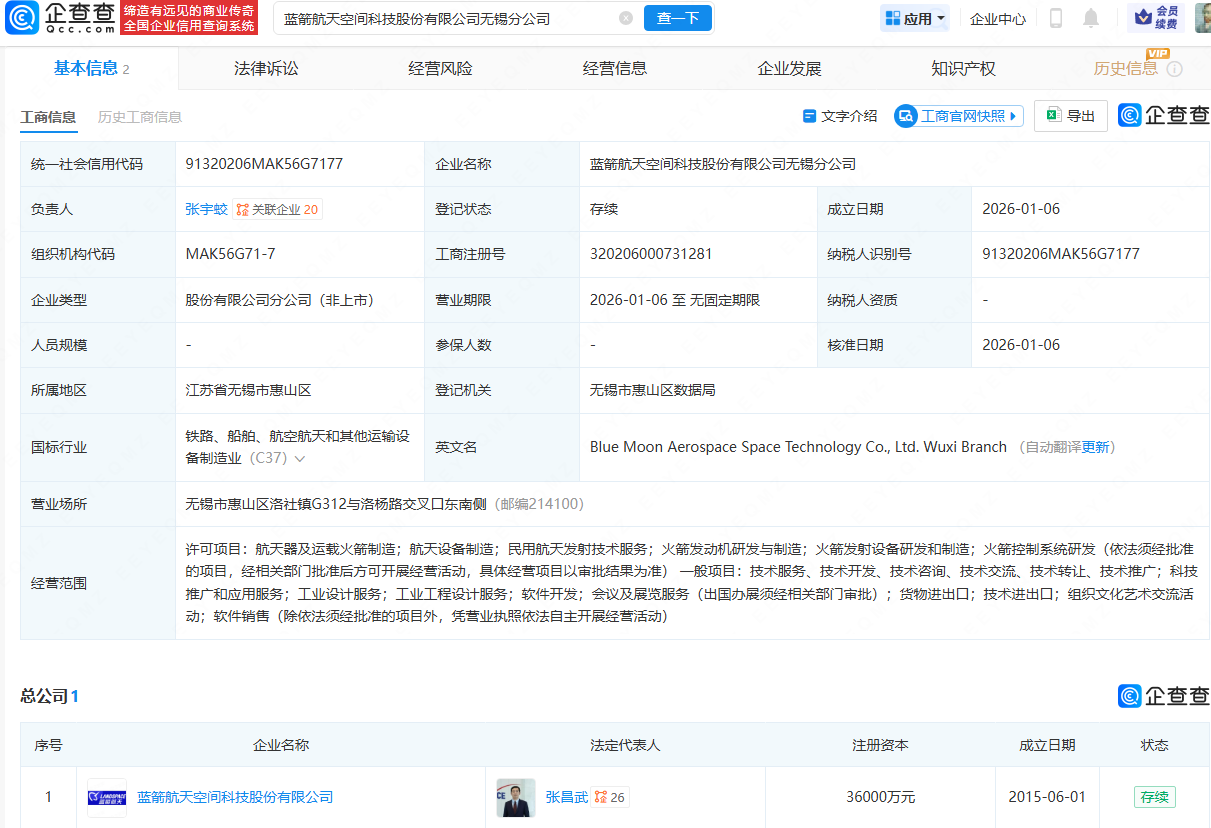The width and height of the screenshot is (1211, 828).
Task: Expand the 应用 apps dropdown
Action: click(x=915, y=18)
